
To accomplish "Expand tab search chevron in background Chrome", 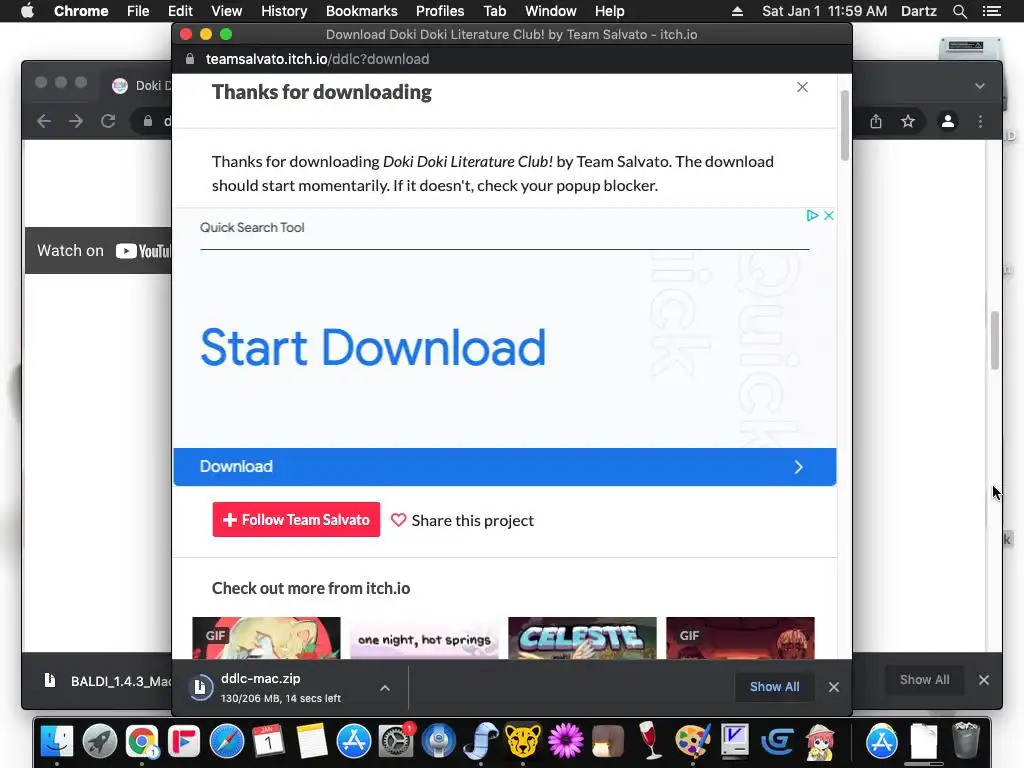I will coord(980,86).
